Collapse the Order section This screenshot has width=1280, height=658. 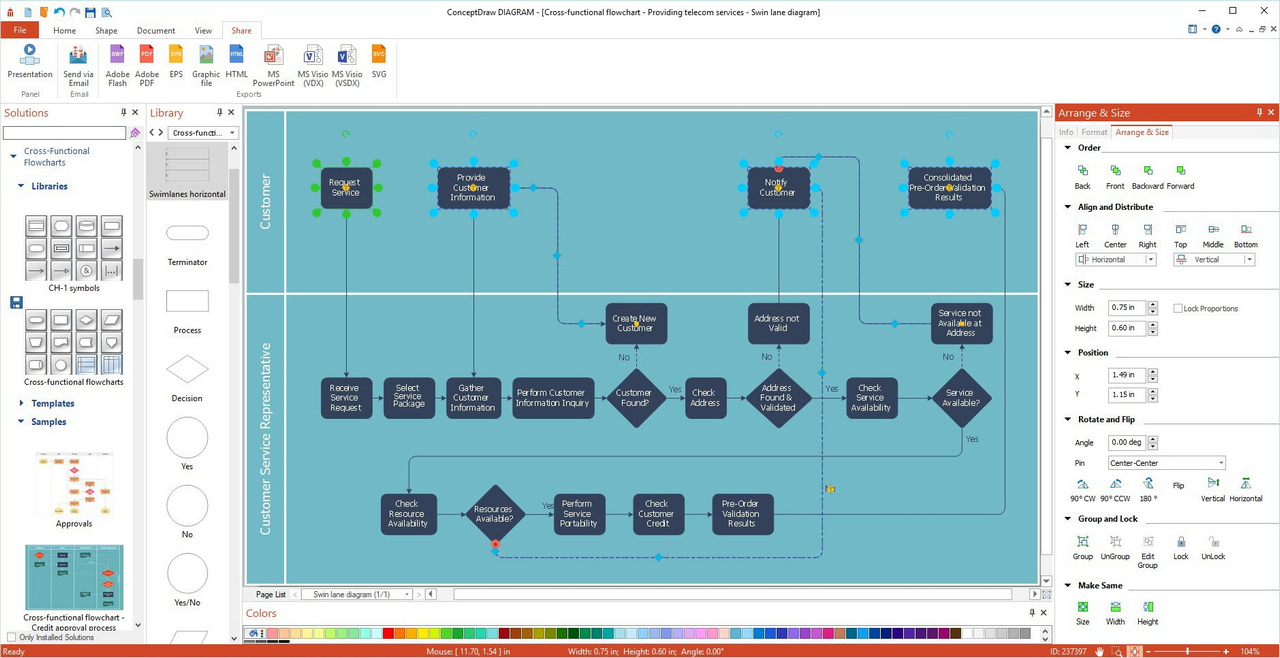(x=1068, y=148)
